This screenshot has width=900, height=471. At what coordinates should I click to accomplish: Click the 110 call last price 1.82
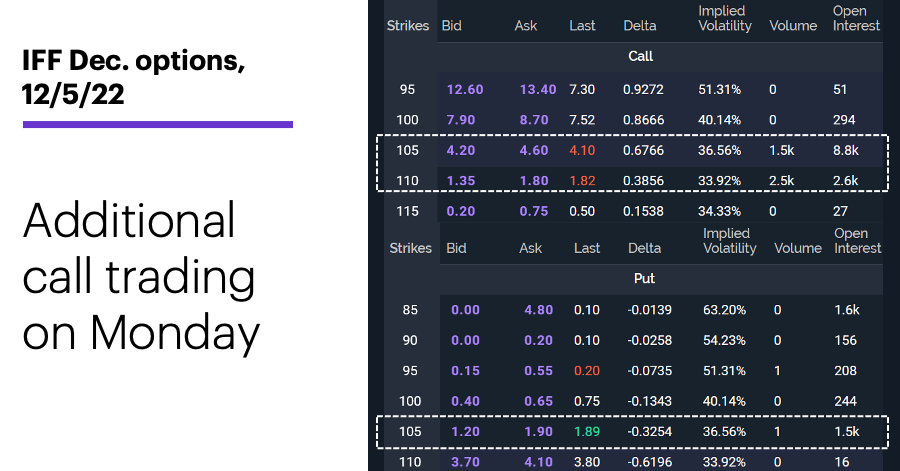[x=582, y=181]
